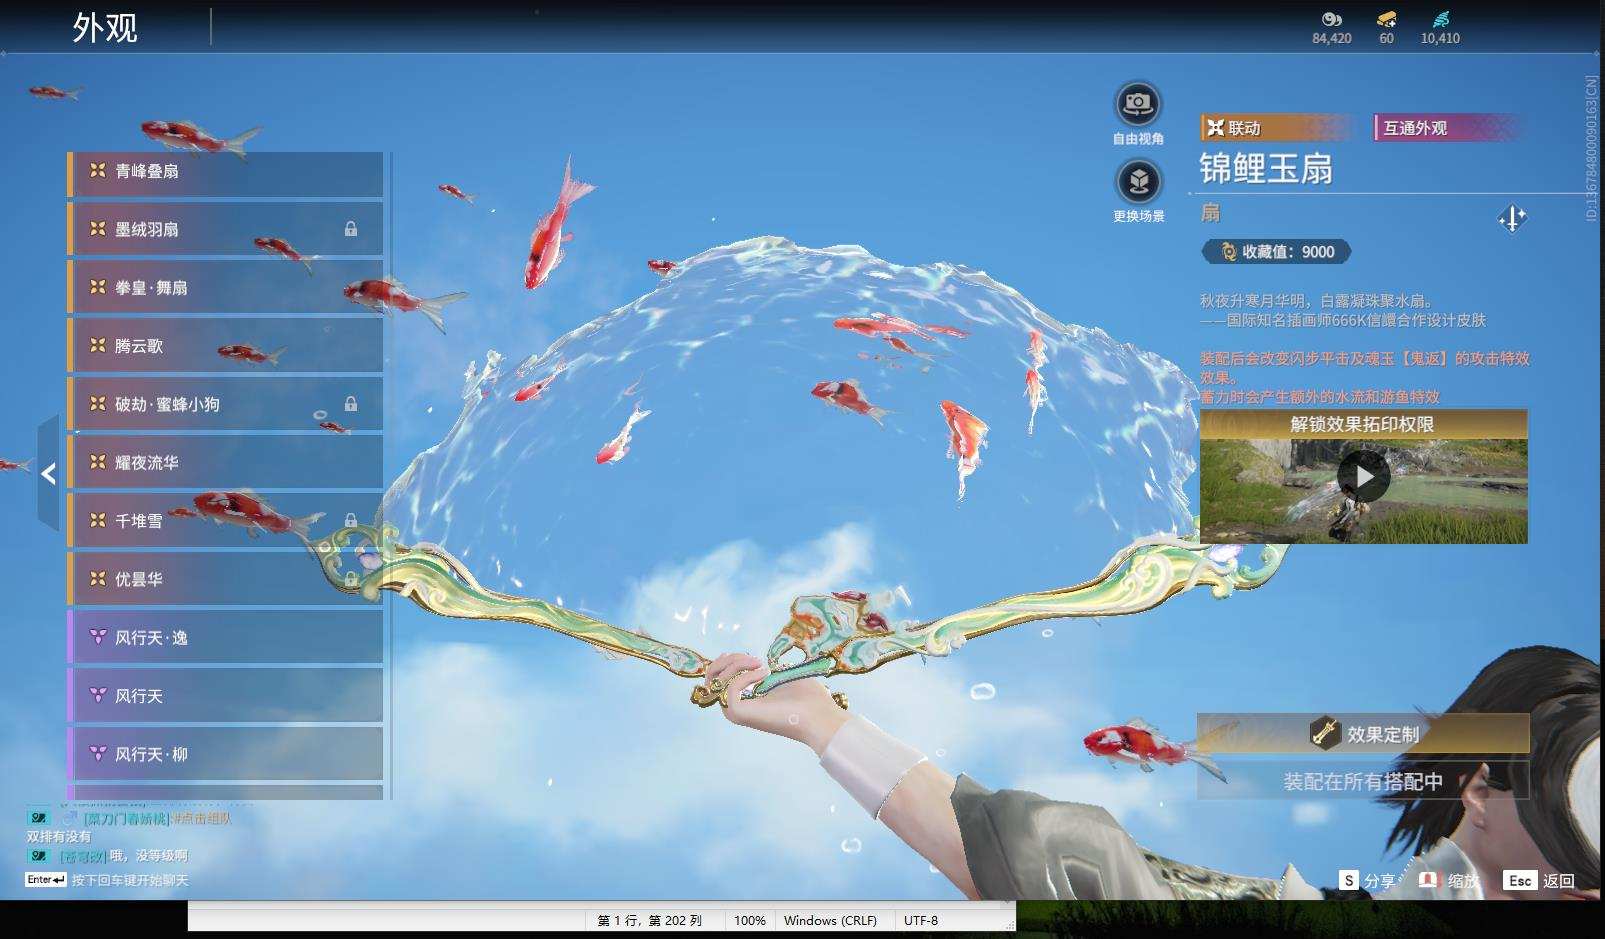Click the 100% zoom in editor status bar
This screenshot has width=1605, height=939.
click(x=750, y=920)
